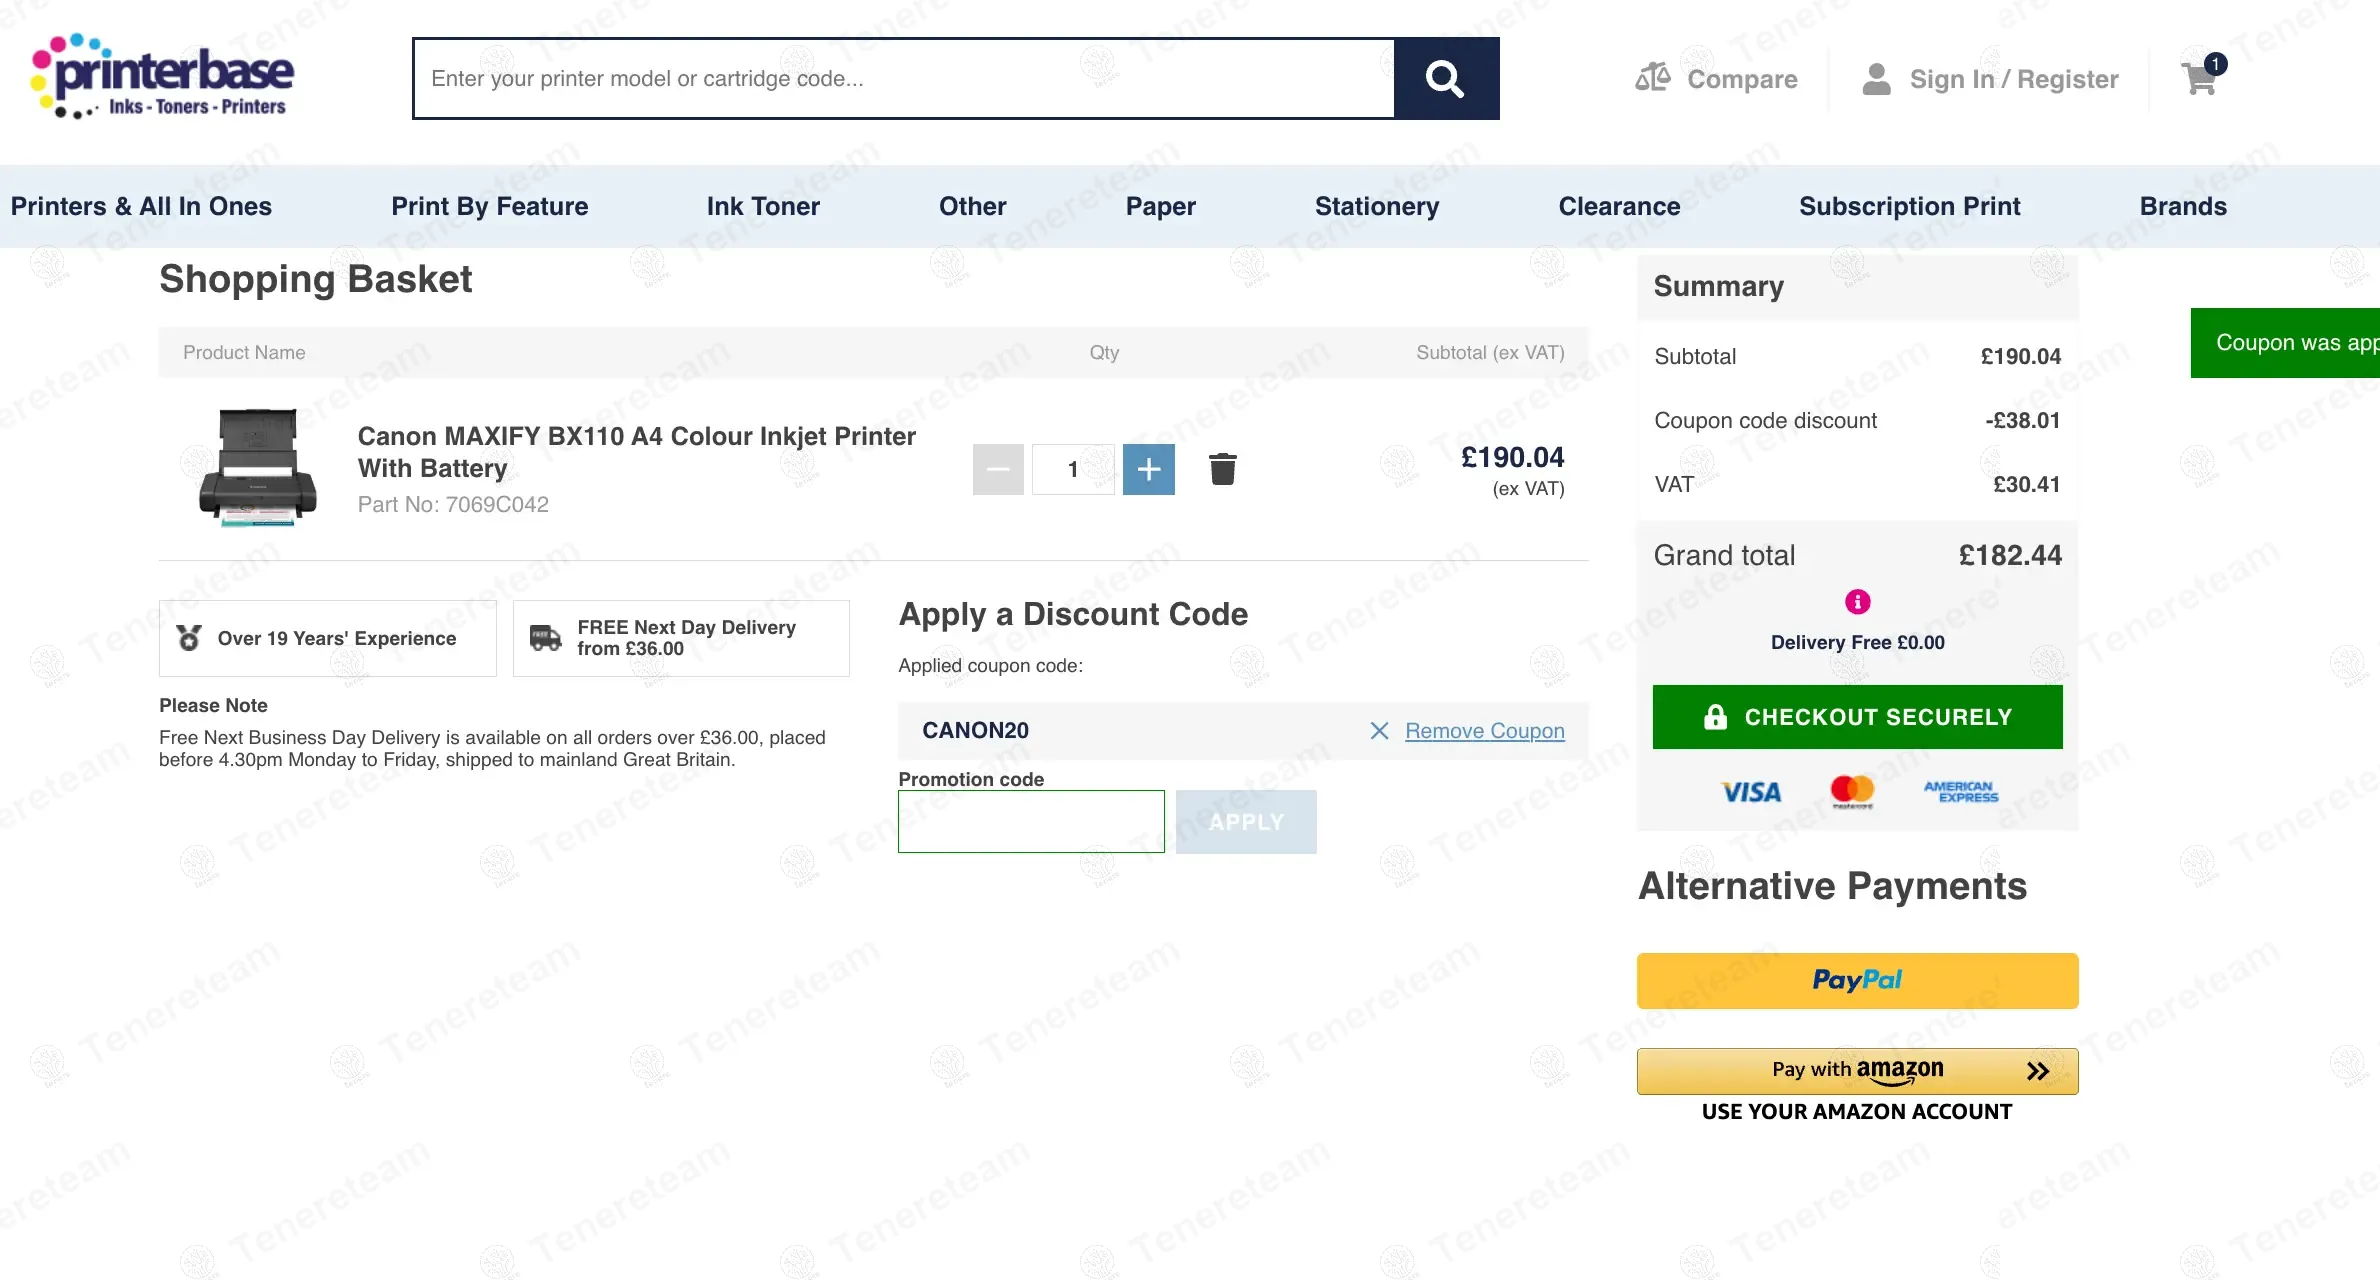The width and height of the screenshot is (2380, 1280).
Task: Click the X icon beside CANON20
Action: (x=1379, y=731)
